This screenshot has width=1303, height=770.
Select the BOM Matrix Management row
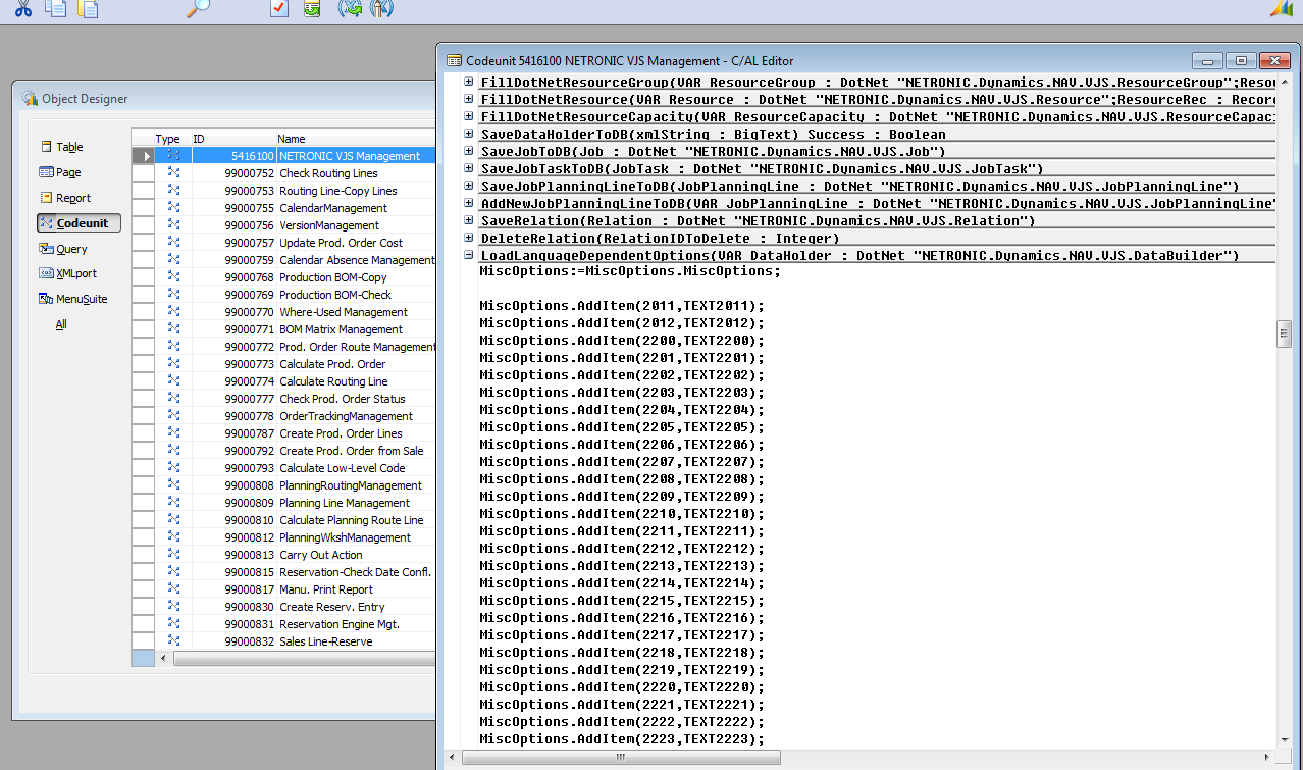coord(284,329)
